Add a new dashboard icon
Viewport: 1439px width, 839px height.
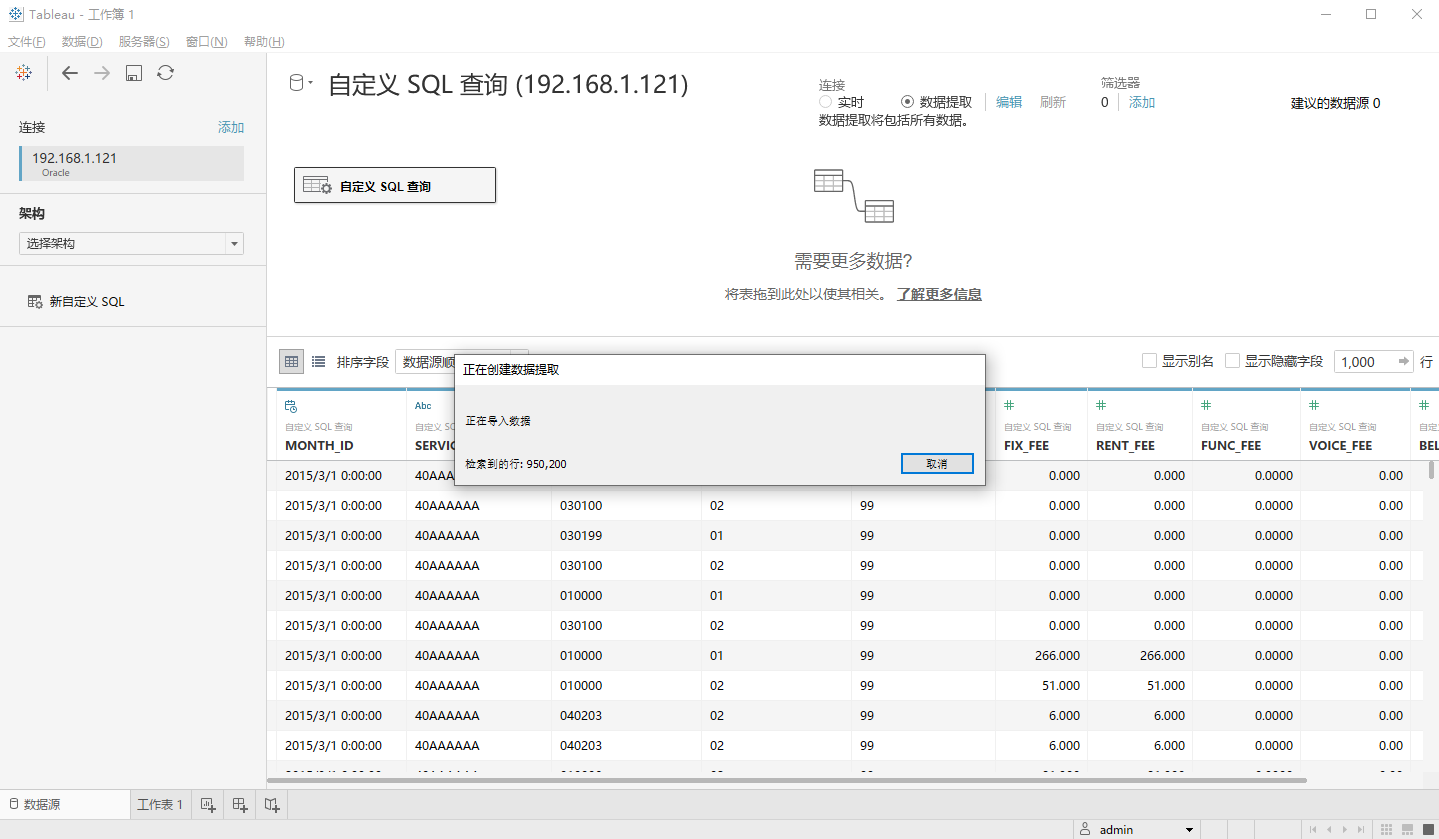pyautogui.click(x=240, y=804)
